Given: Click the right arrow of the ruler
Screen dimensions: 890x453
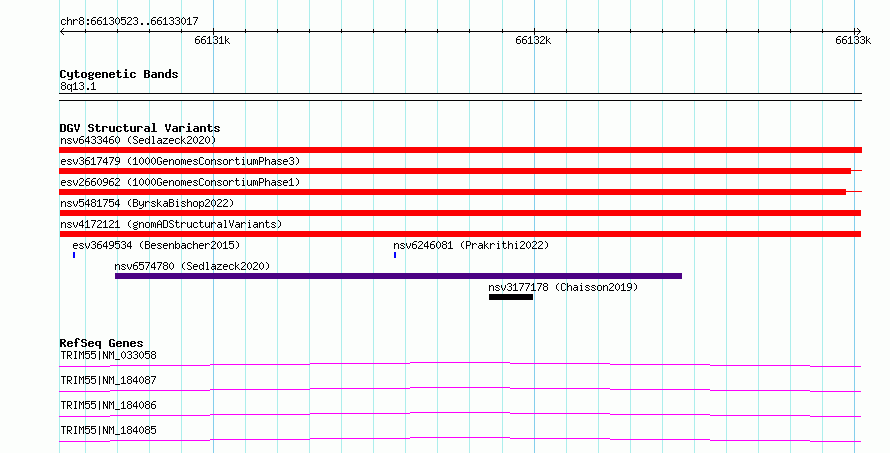Looking at the screenshot, I should 858,32.
